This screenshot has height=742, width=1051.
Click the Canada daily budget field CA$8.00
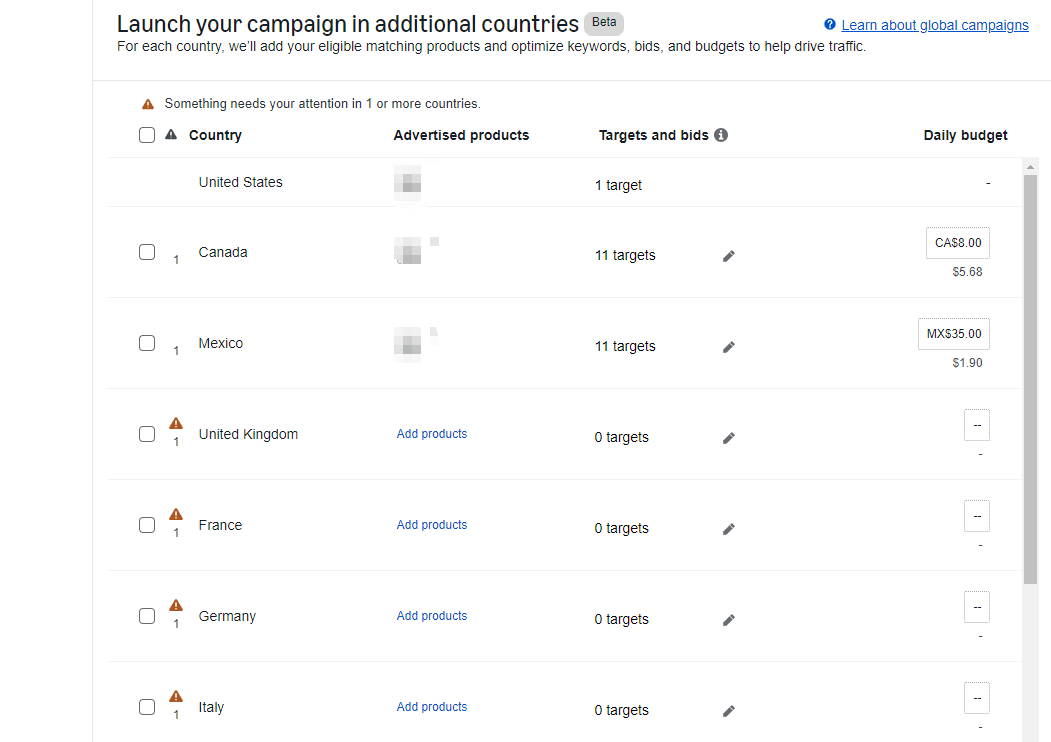[958, 243]
